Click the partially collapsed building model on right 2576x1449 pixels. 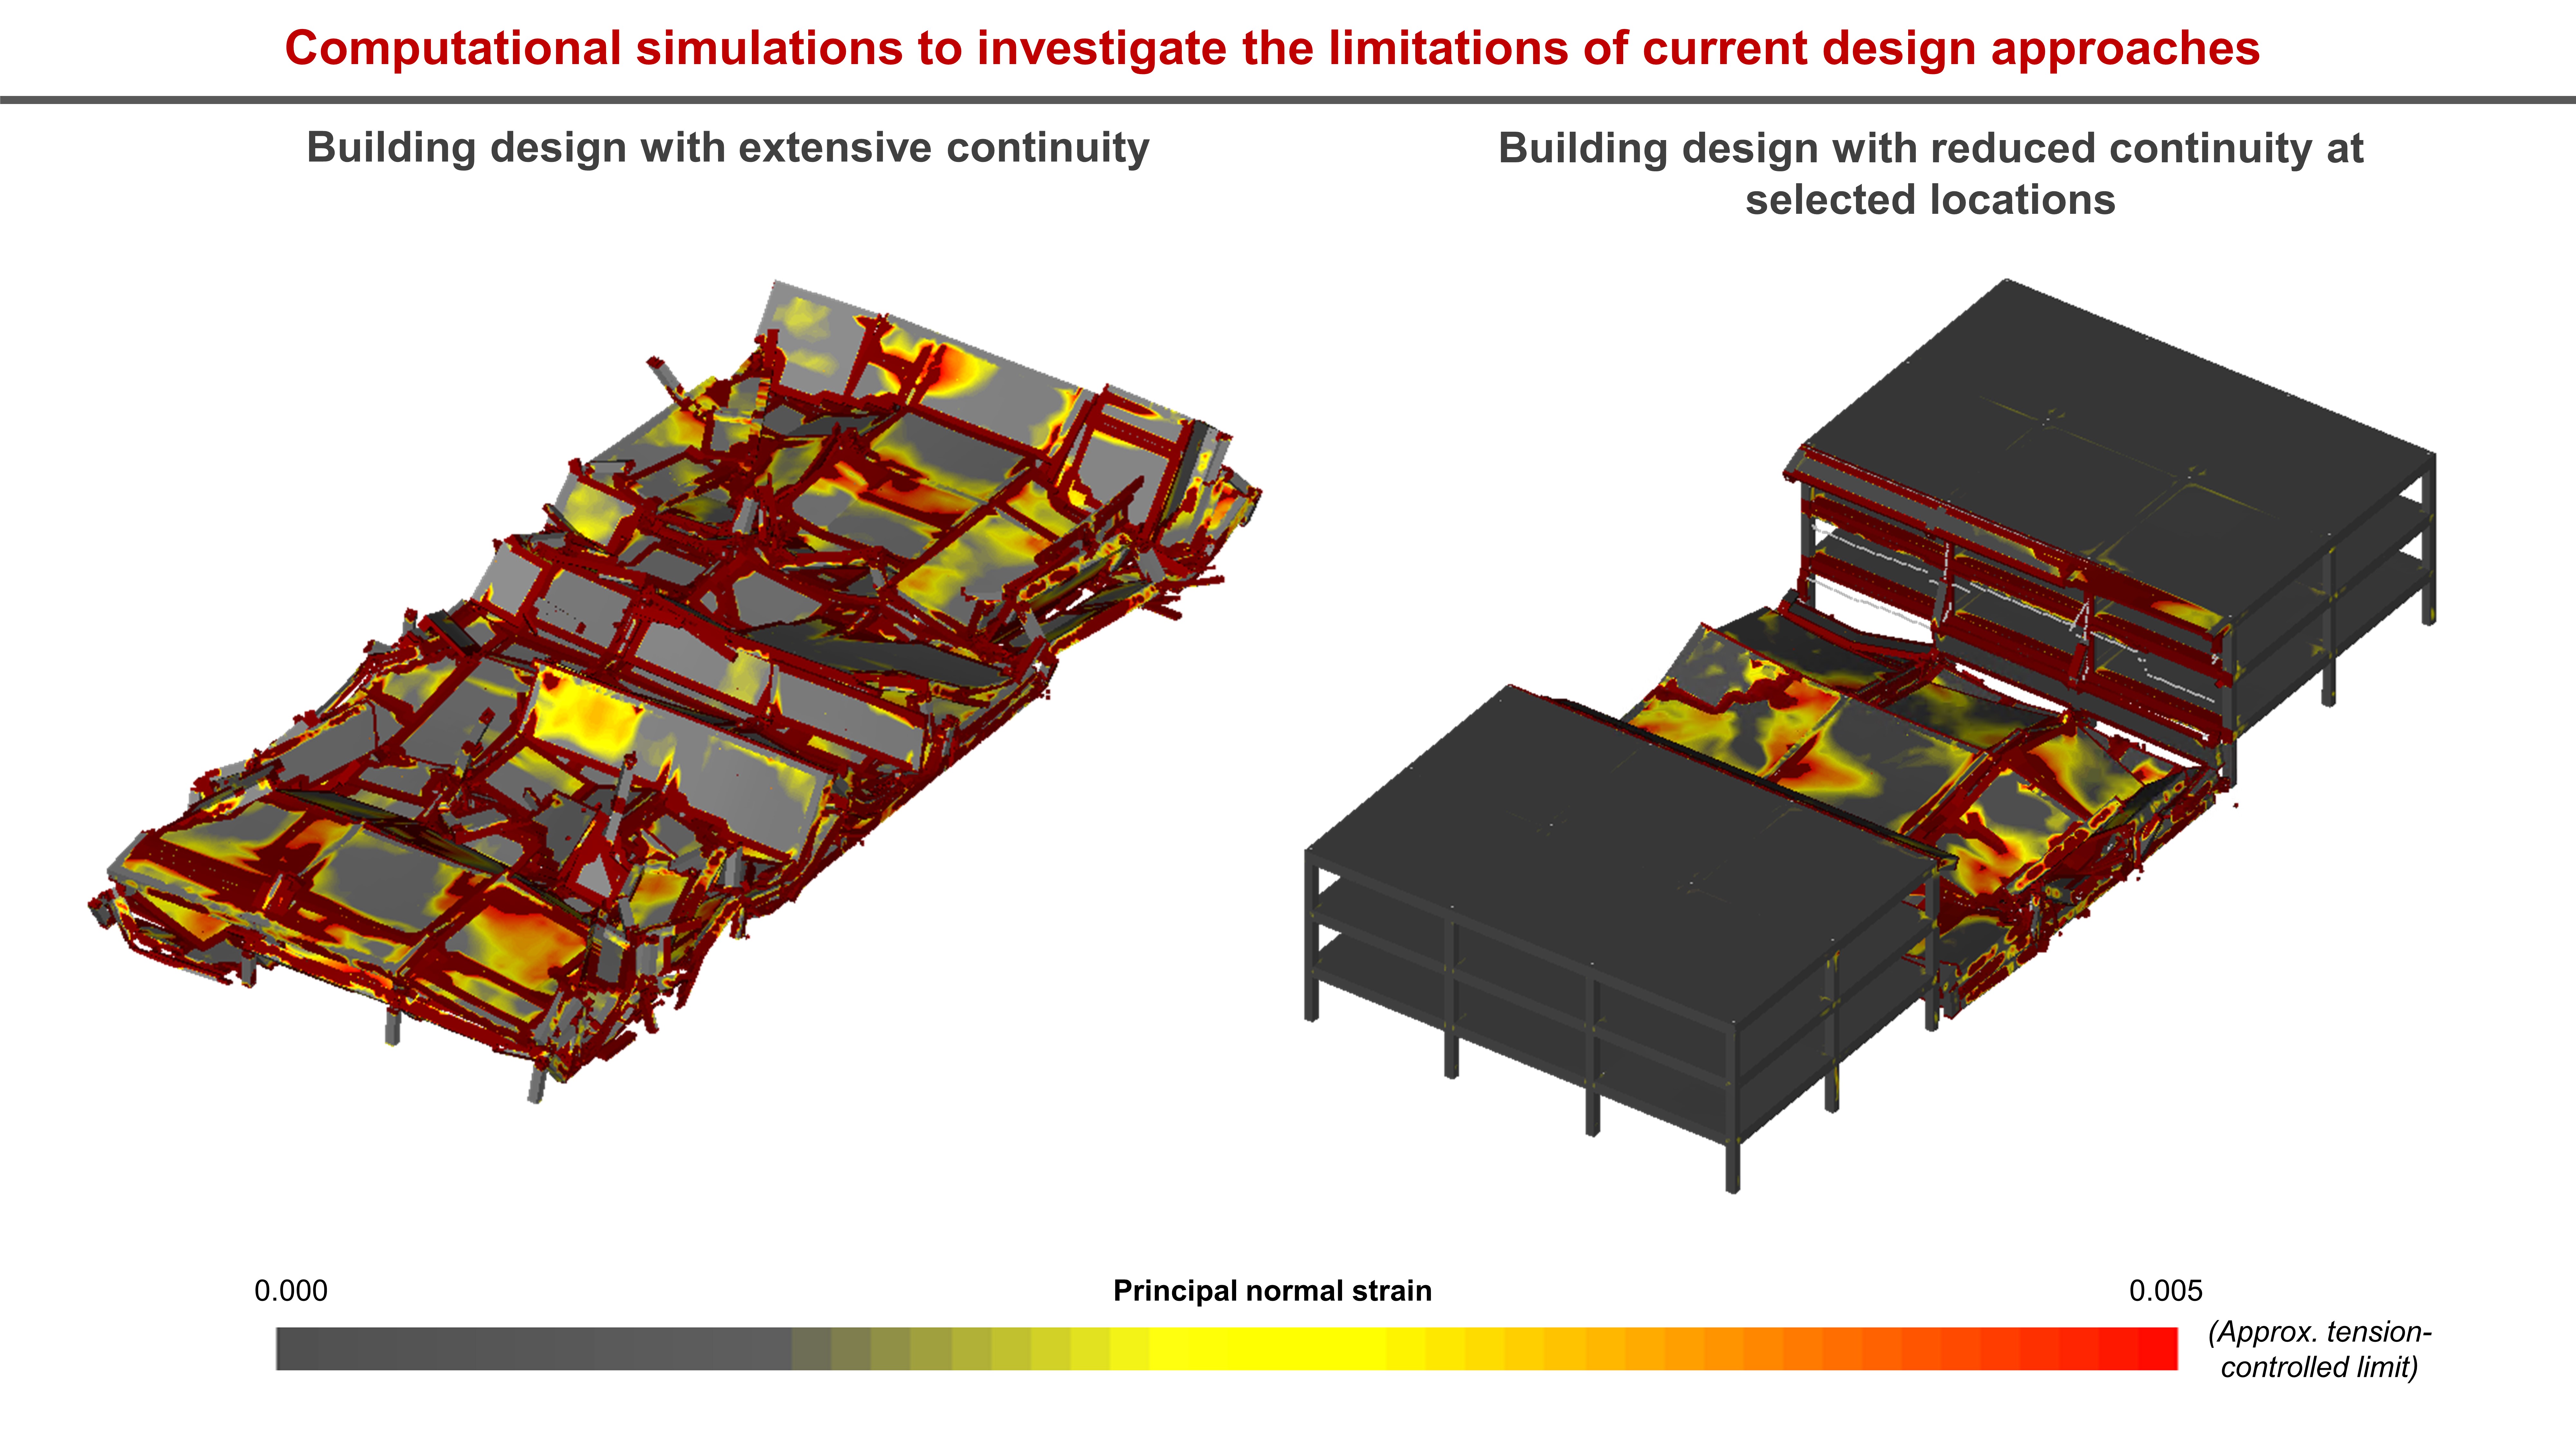coord(1870,740)
